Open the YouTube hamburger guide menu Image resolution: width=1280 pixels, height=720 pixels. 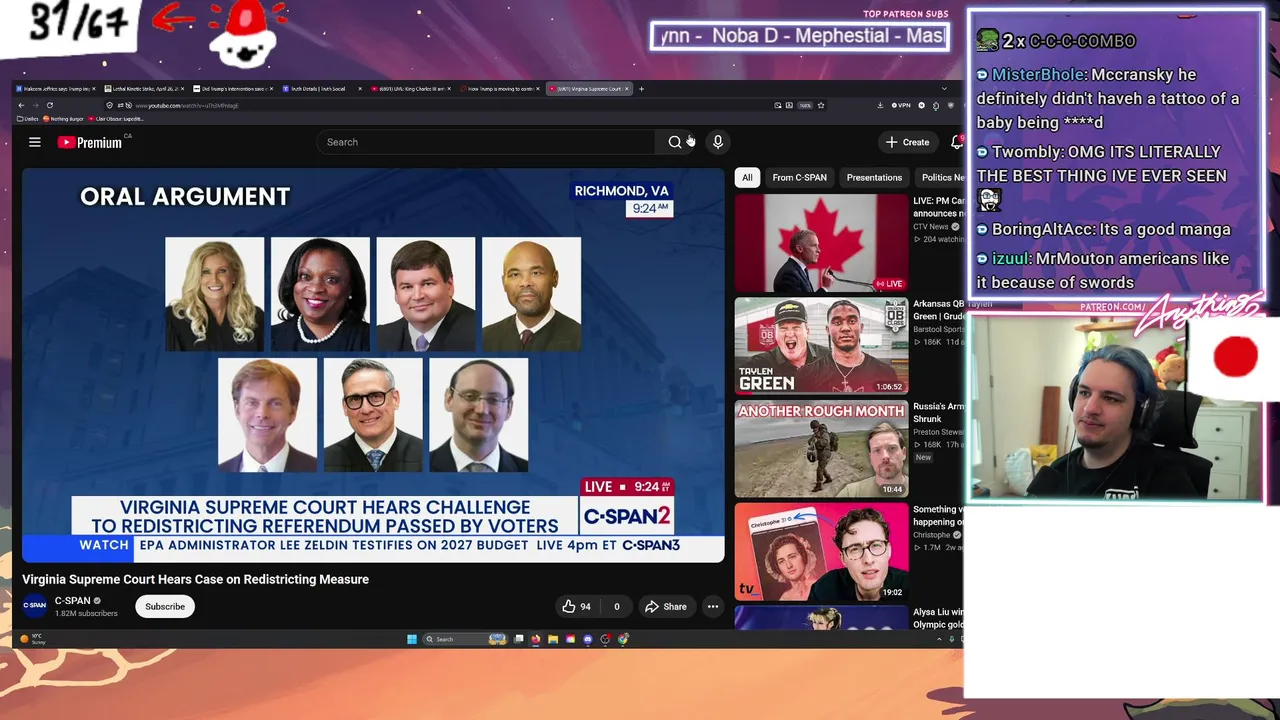(x=35, y=142)
